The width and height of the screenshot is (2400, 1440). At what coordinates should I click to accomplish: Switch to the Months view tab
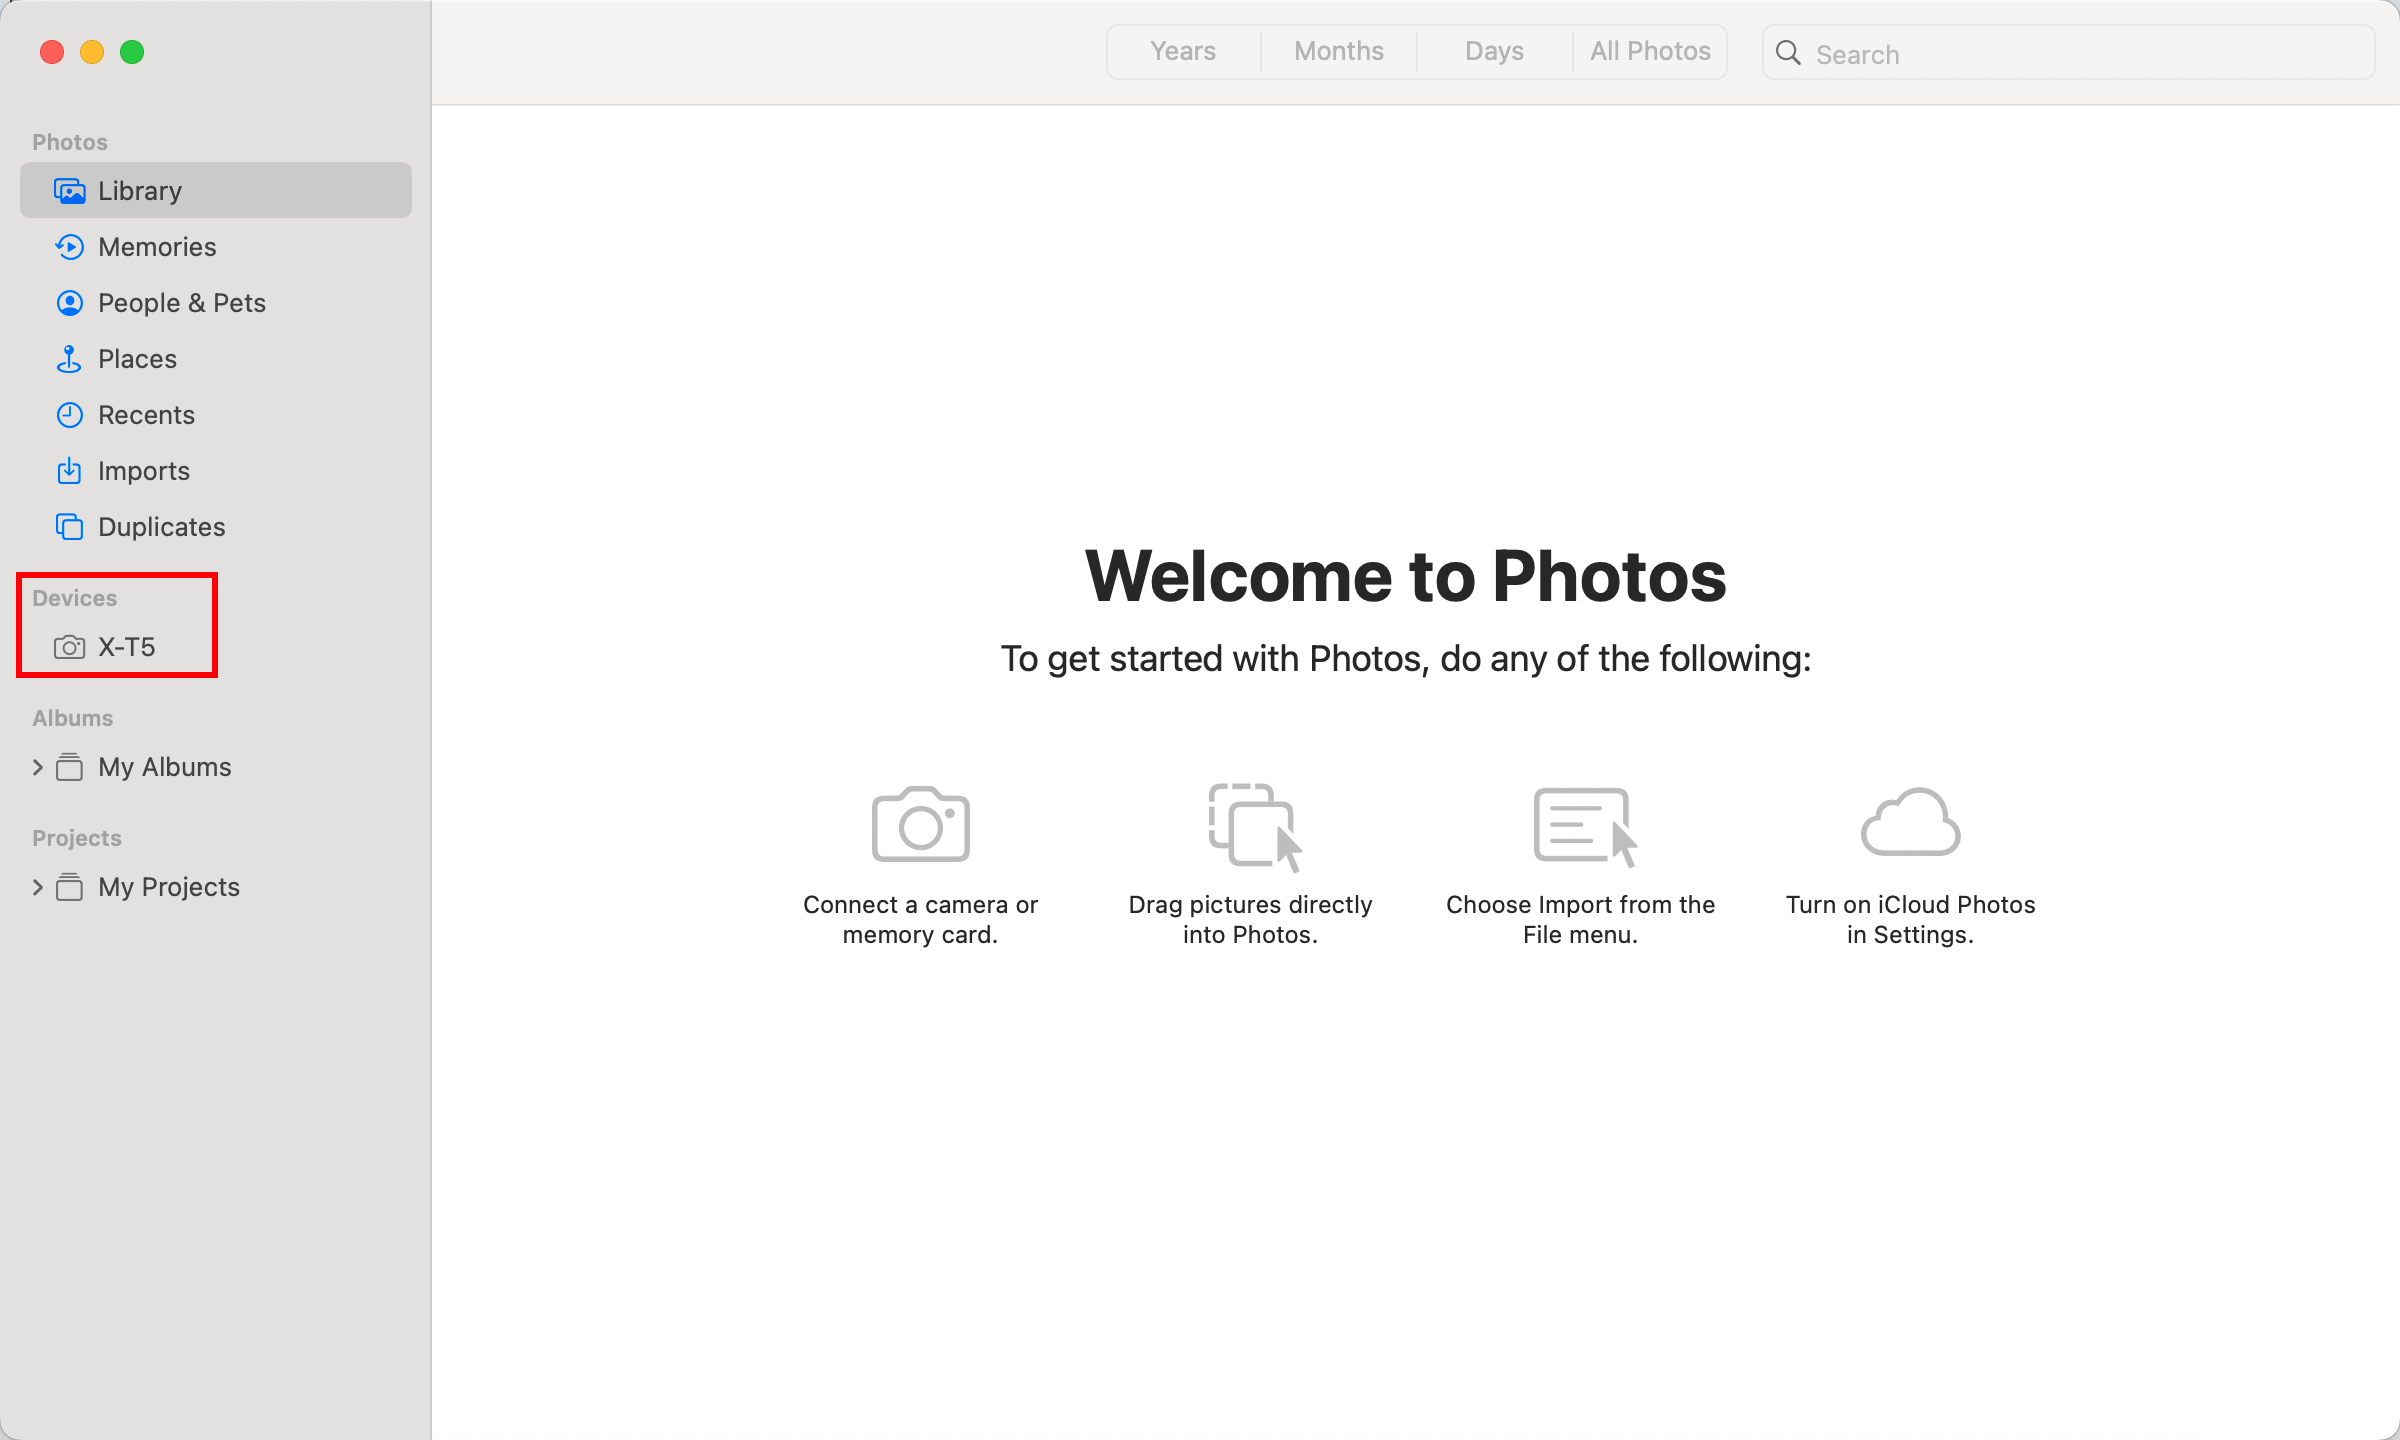pyautogui.click(x=1338, y=52)
